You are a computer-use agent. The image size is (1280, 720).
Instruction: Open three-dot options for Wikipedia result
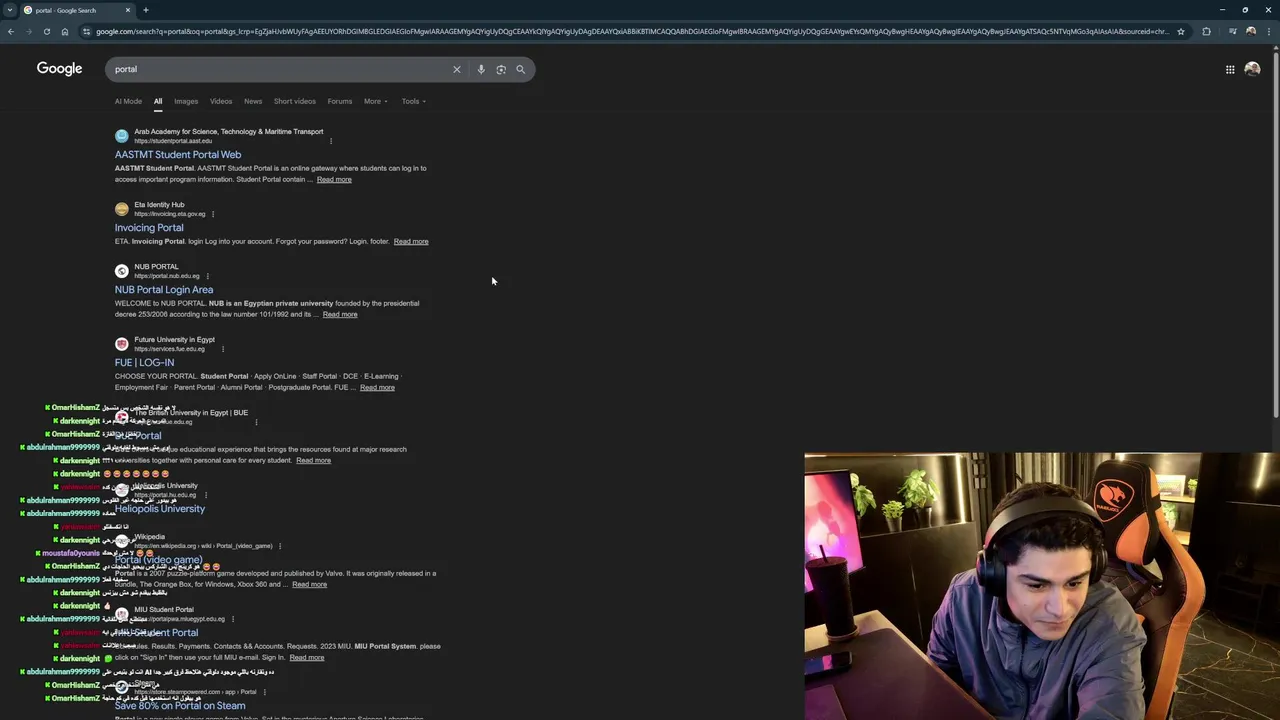(x=280, y=546)
